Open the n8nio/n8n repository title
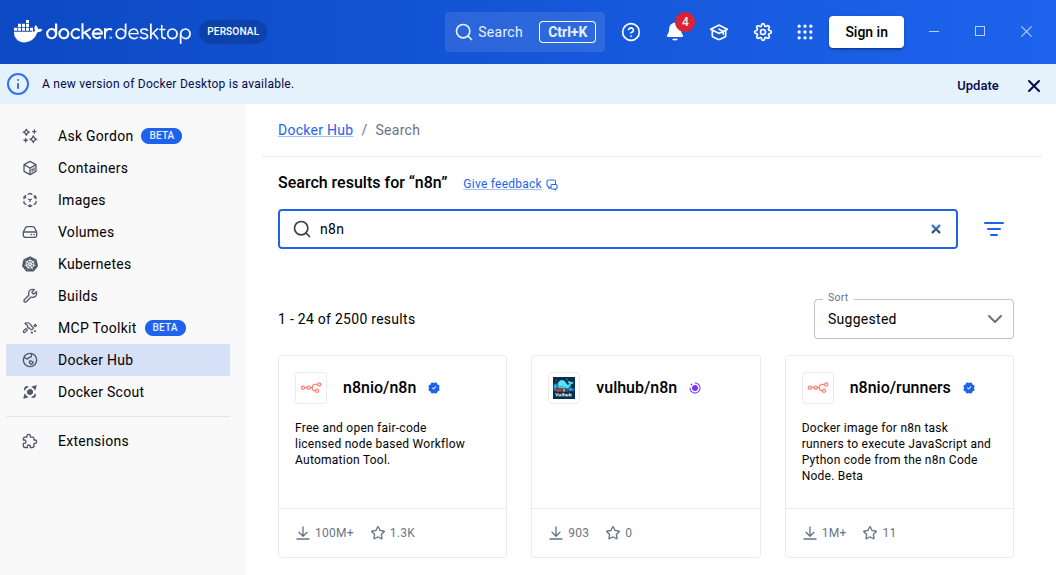The height and width of the screenshot is (575, 1056). tap(379, 388)
